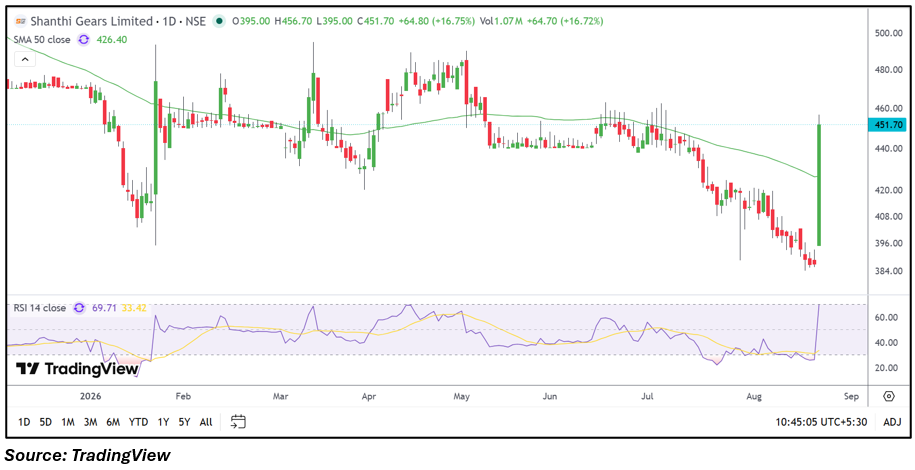This screenshot has height=470, width=915.
Task: Click the 426.40 SMA value
Action: 114,40
